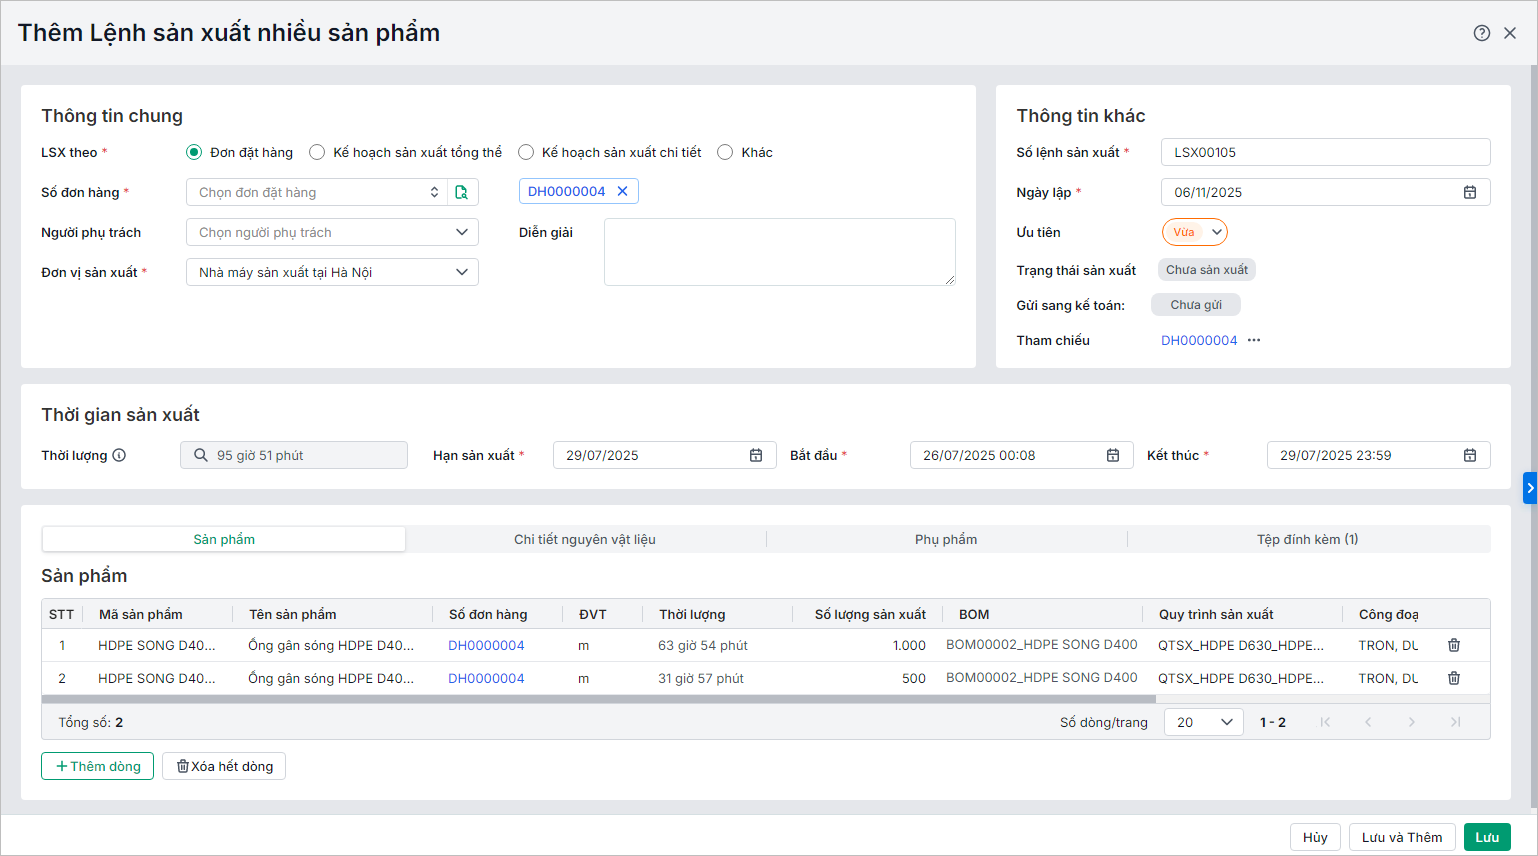Click the order lookup icon beside Số đơn hàng

(x=462, y=192)
